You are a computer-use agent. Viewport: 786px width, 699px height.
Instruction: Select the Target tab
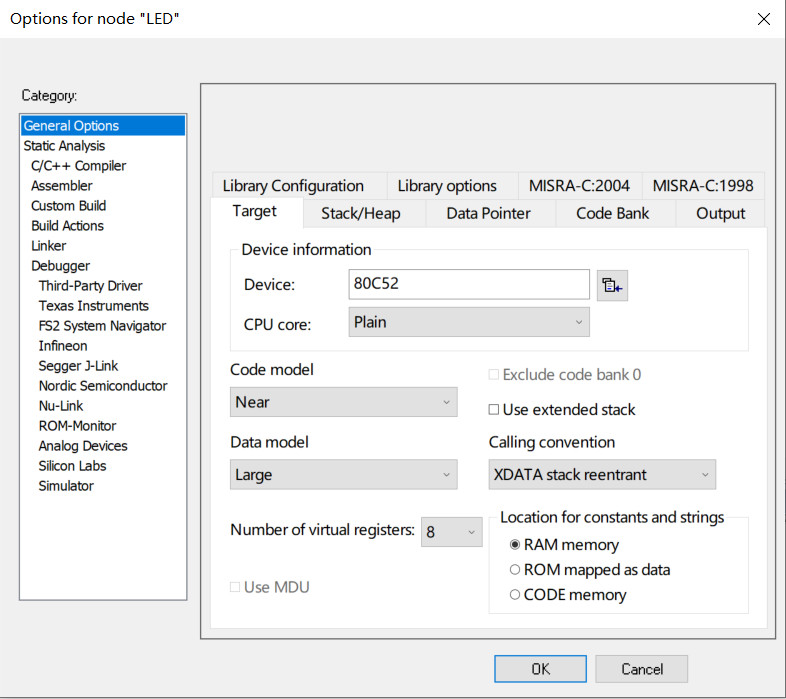point(255,212)
